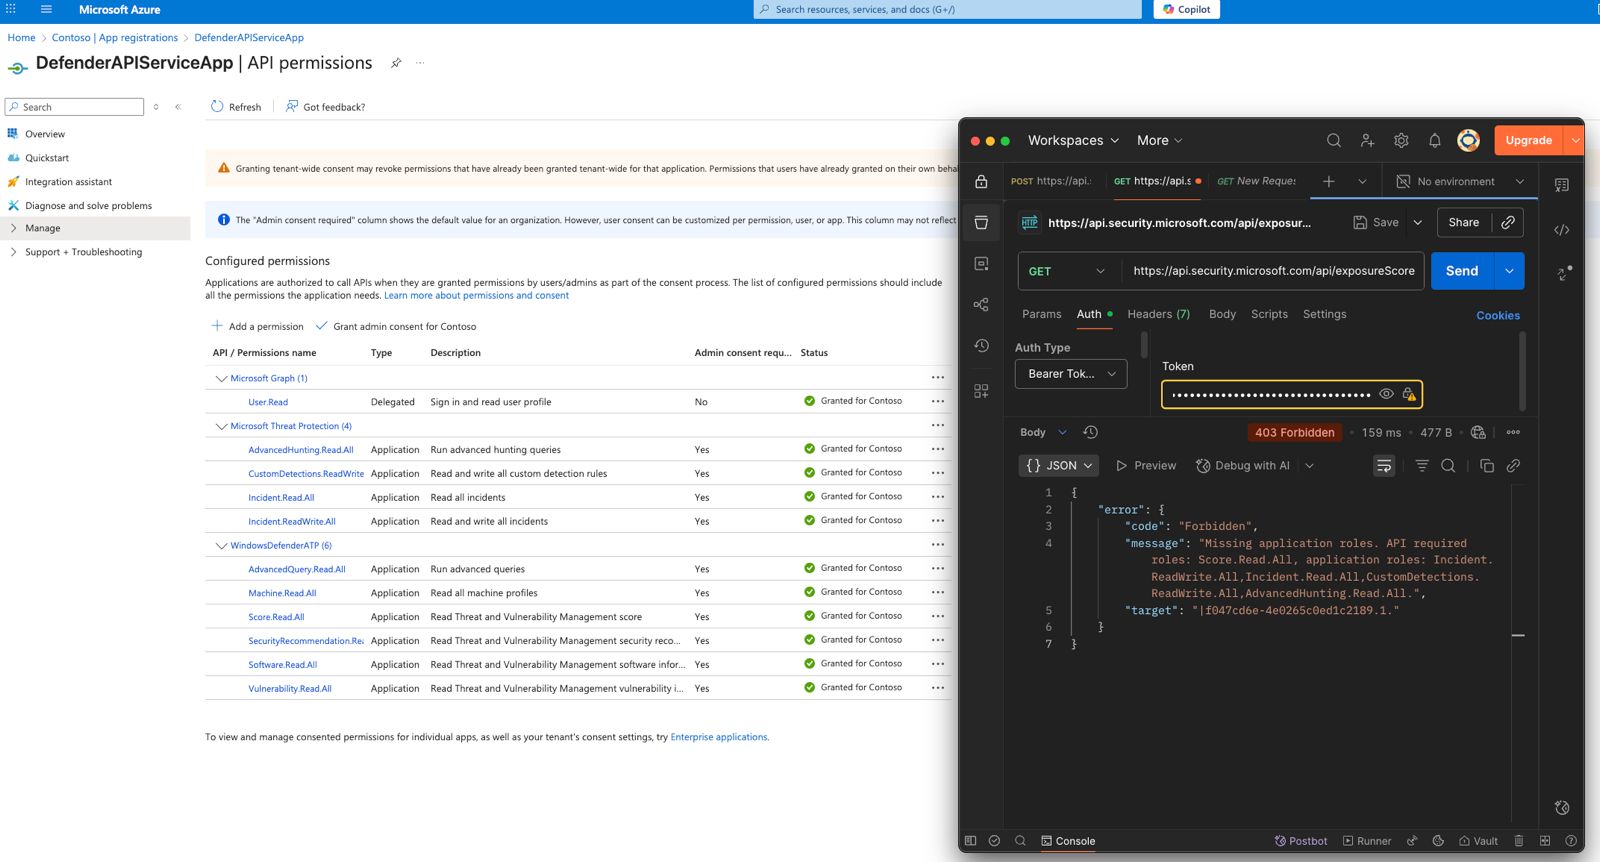Open the GET method dropdown
This screenshot has width=1600, height=862.
pos(1066,271)
